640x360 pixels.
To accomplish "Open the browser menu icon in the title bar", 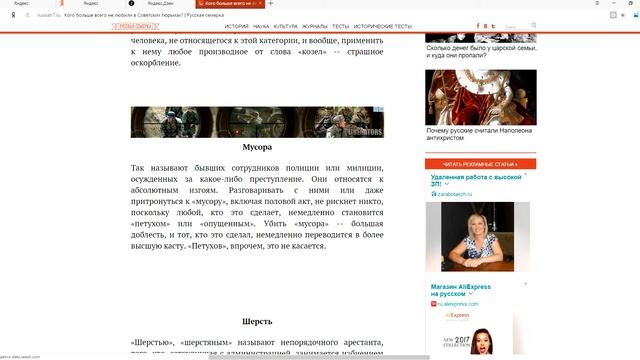I will tap(597, 3).
